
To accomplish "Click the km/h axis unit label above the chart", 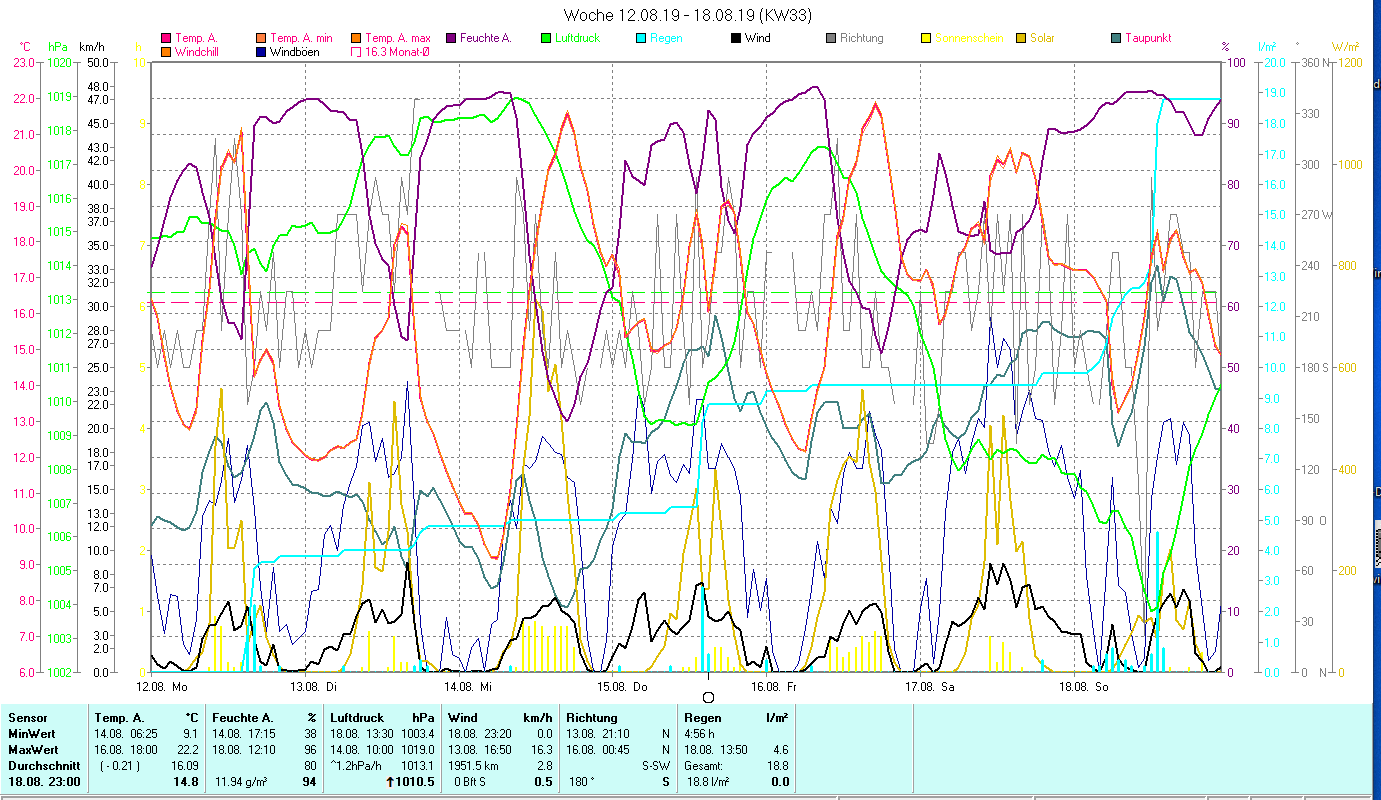I will click(x=92, y=46).
